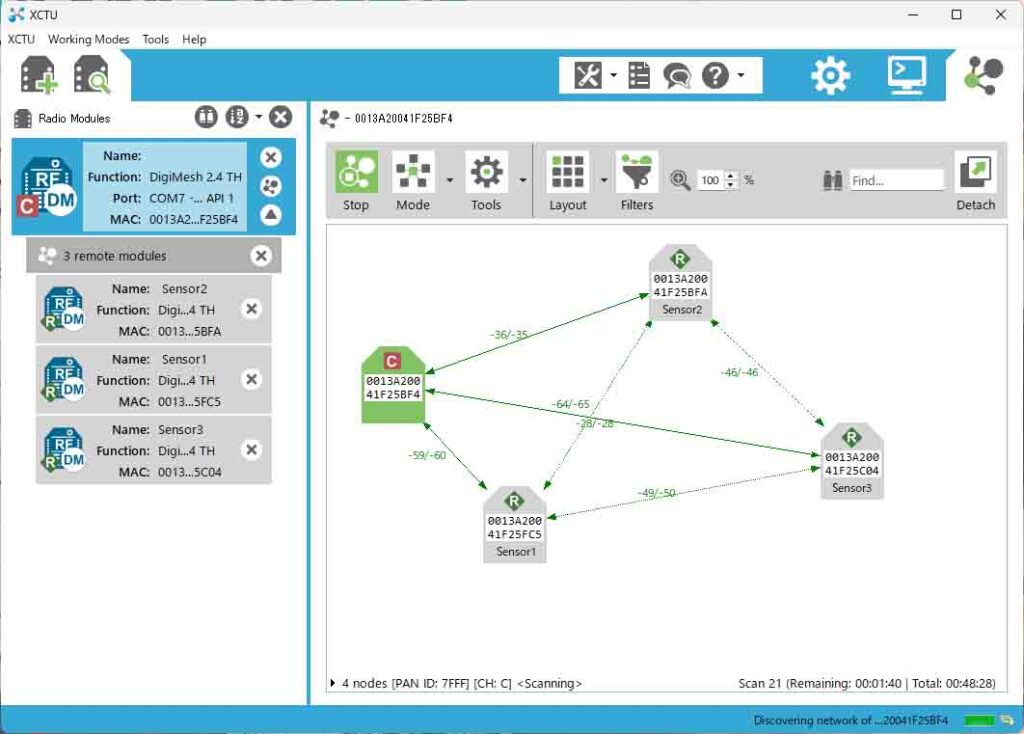Click network icon beside 0013A20041F25BF4 title

point(330,118)
